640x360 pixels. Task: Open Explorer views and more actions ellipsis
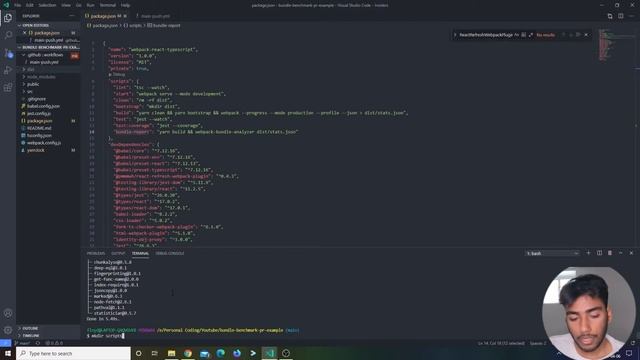[72, 16]
